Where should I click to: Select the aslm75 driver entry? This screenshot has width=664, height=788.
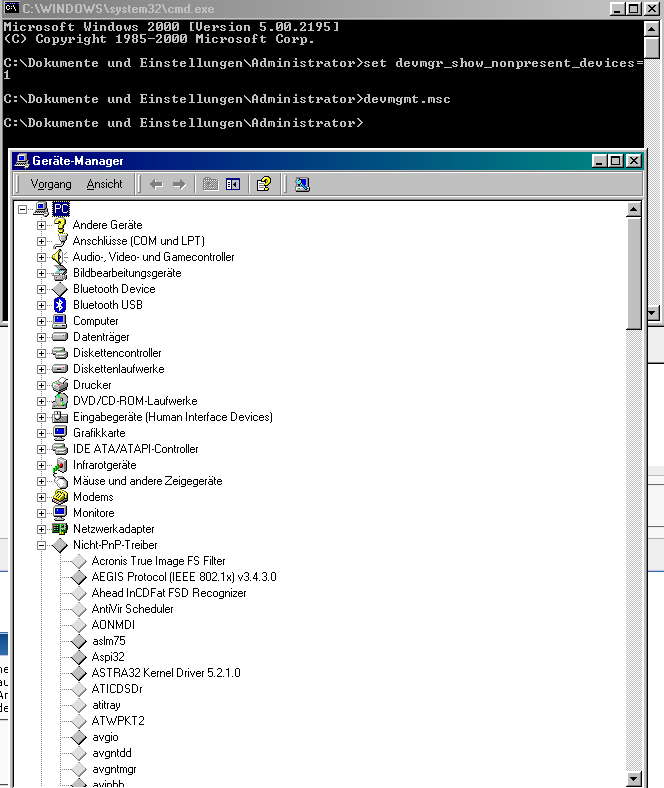(x=109, y=641)
